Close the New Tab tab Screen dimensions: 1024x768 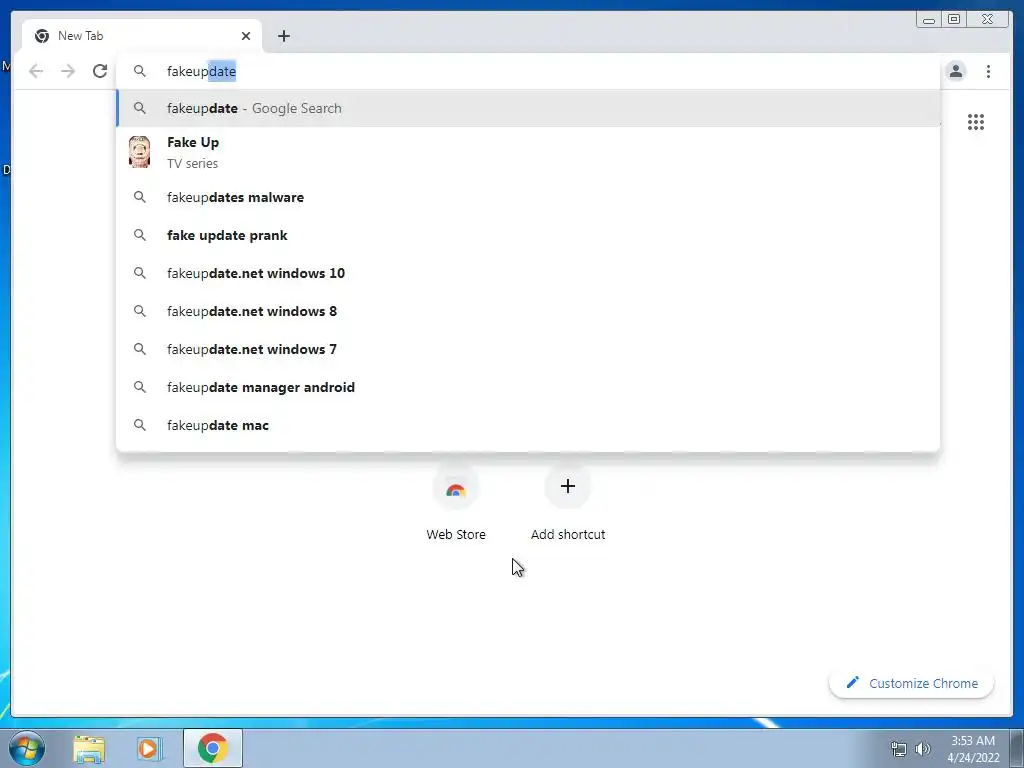pos(246,36)
